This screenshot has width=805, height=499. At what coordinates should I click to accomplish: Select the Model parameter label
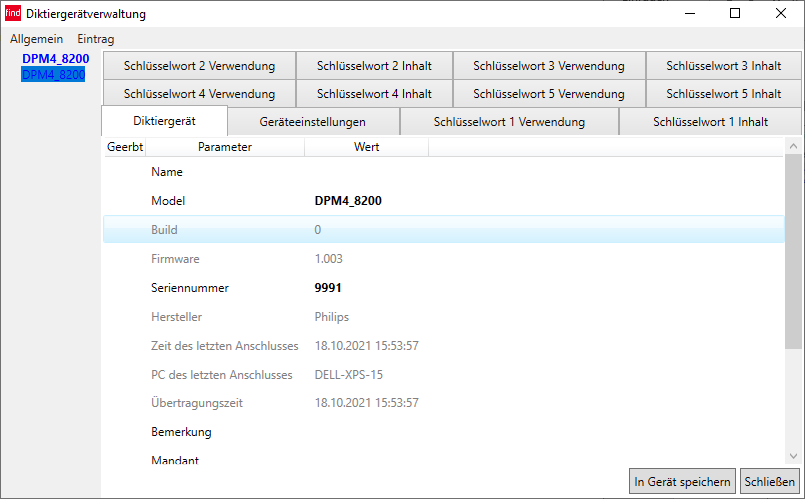tap(168, 201)
